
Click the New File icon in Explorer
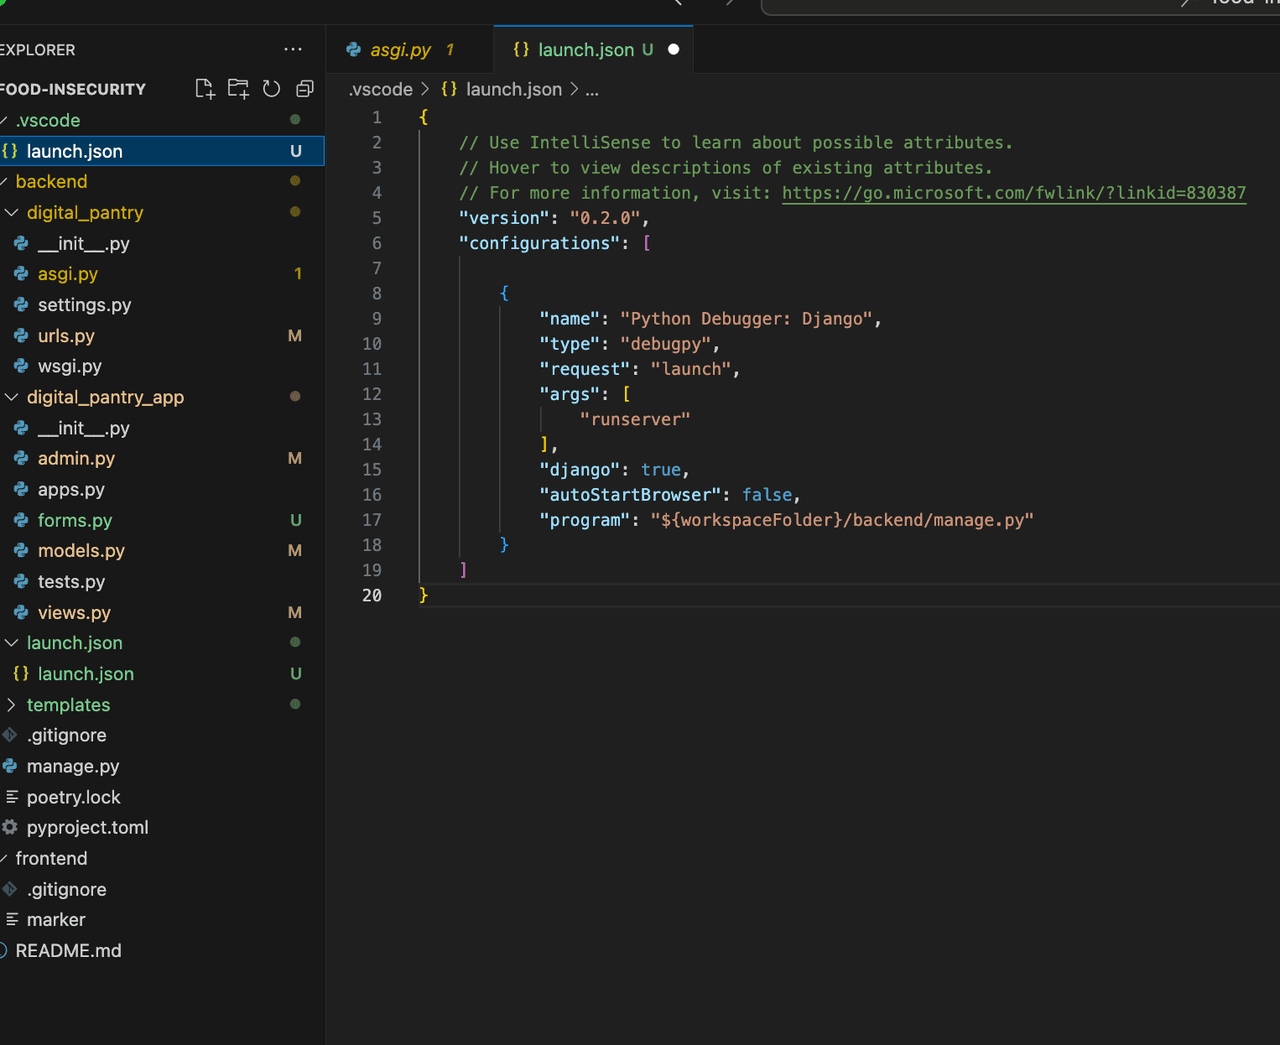coord(205,89)
